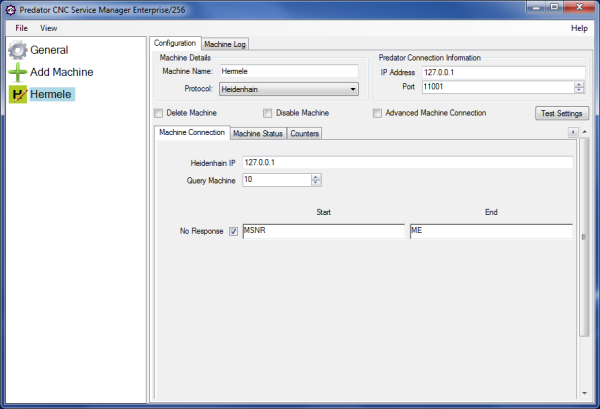Check Advanced Machine Connection option
This screenshot has width=600, height=409.
click(377, 113)
